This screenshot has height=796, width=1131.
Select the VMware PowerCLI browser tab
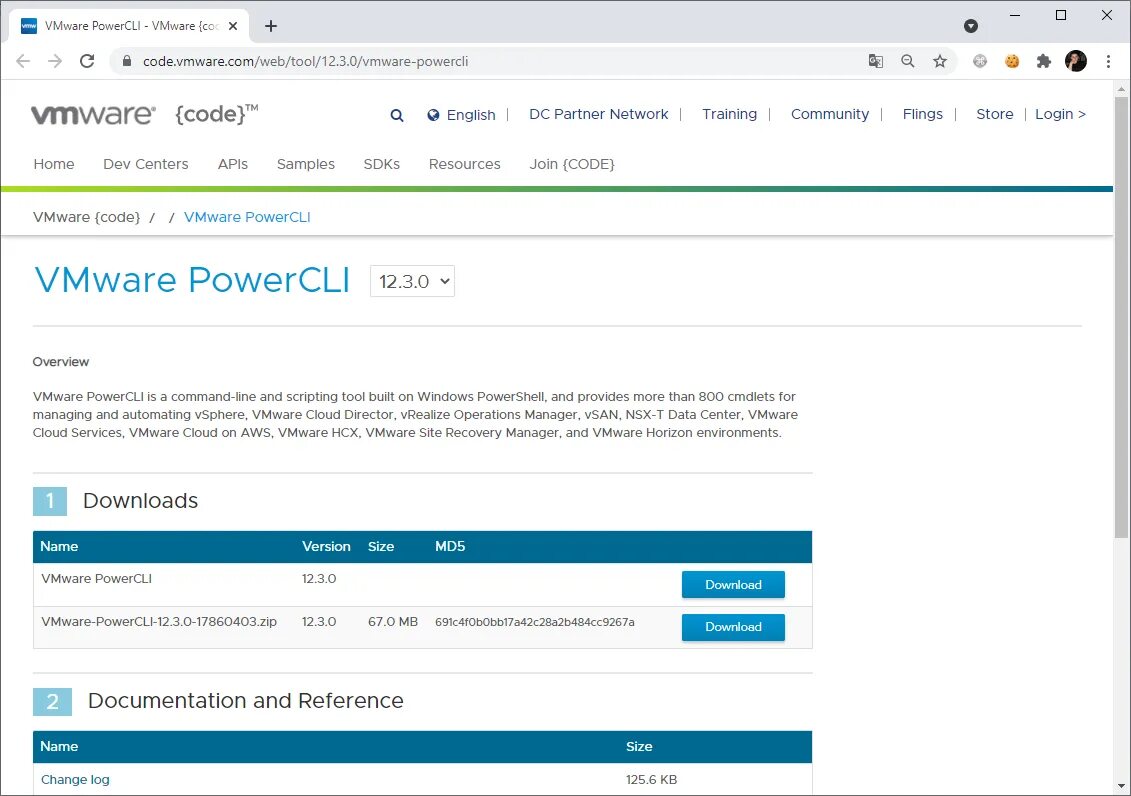130,26
